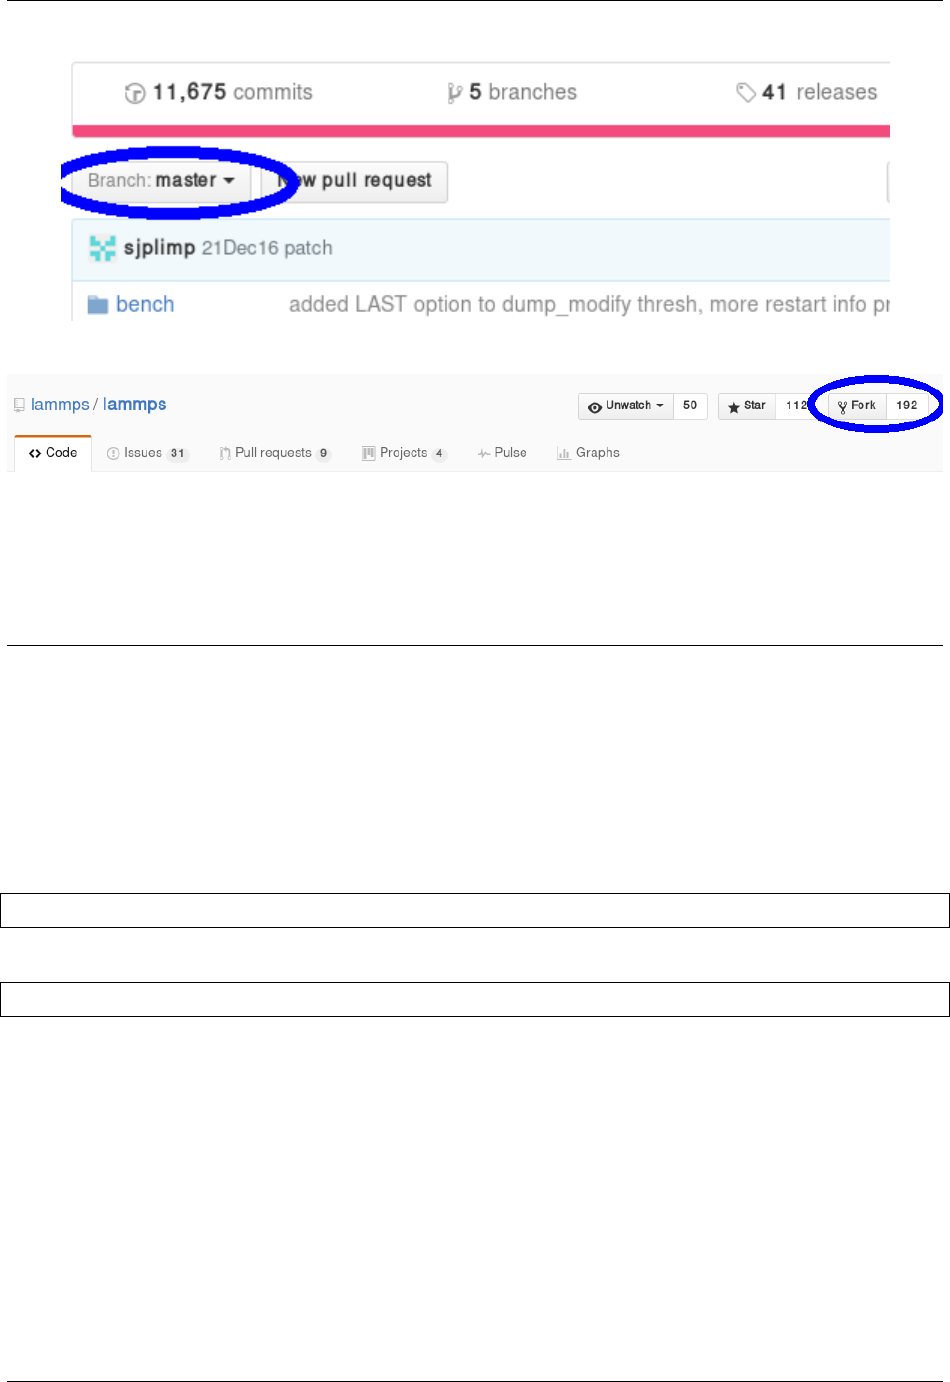Screen dimensions: 950x1382
Task: Open the Pulse tab icon
Action: pos(484,454)
